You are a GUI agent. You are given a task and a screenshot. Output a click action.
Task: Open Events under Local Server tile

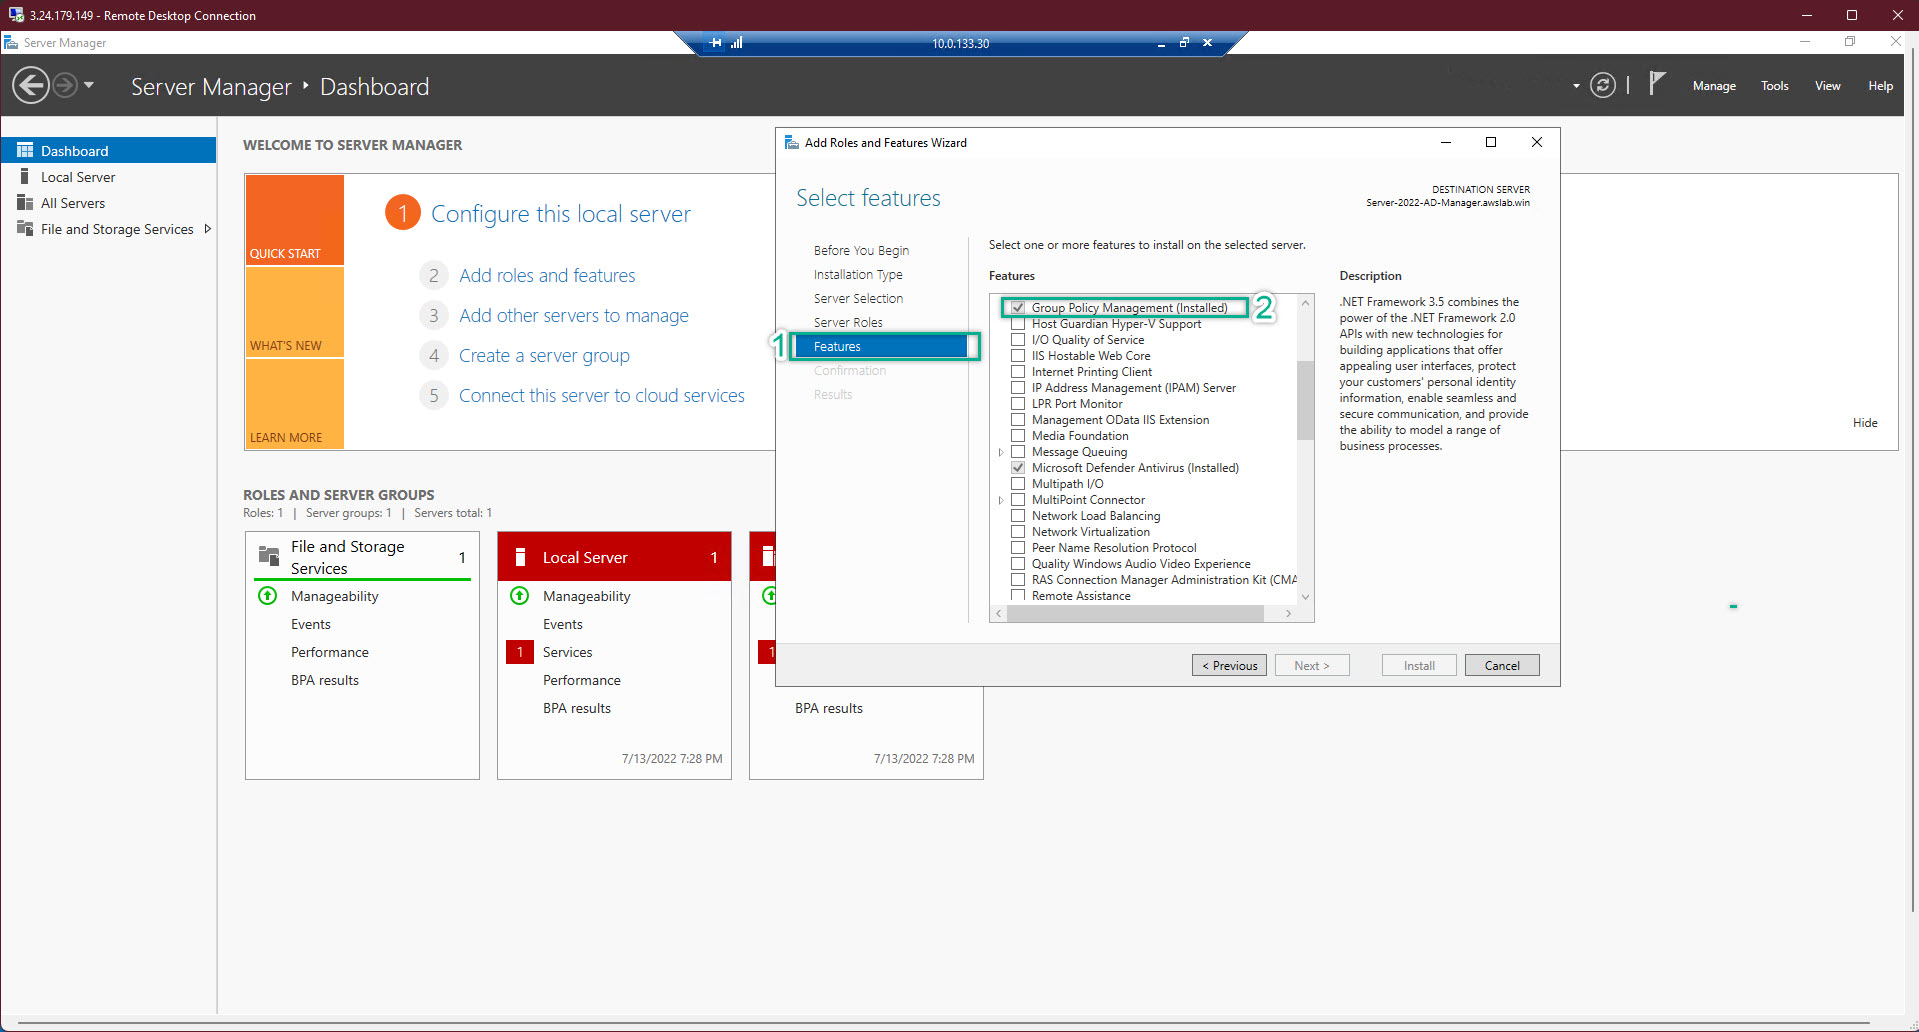click(x=563, y=624)
